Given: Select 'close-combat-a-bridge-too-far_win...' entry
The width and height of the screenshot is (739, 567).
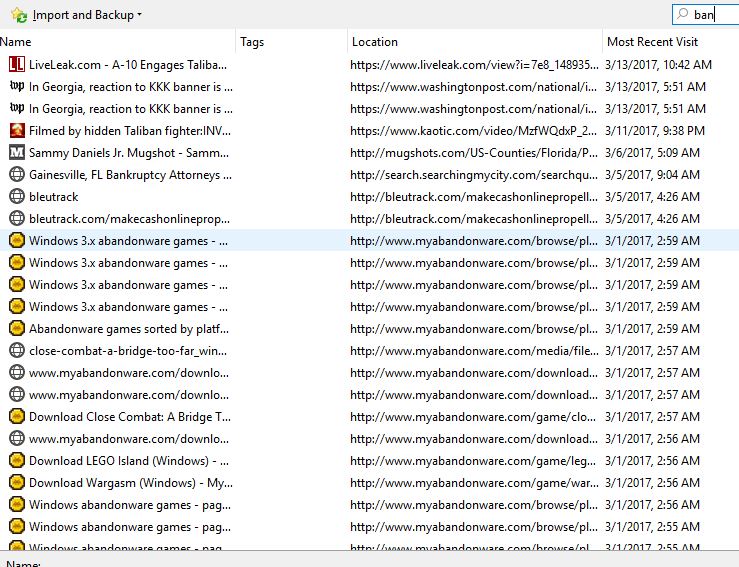Looking at the screenshot, I should coord(128,351).
